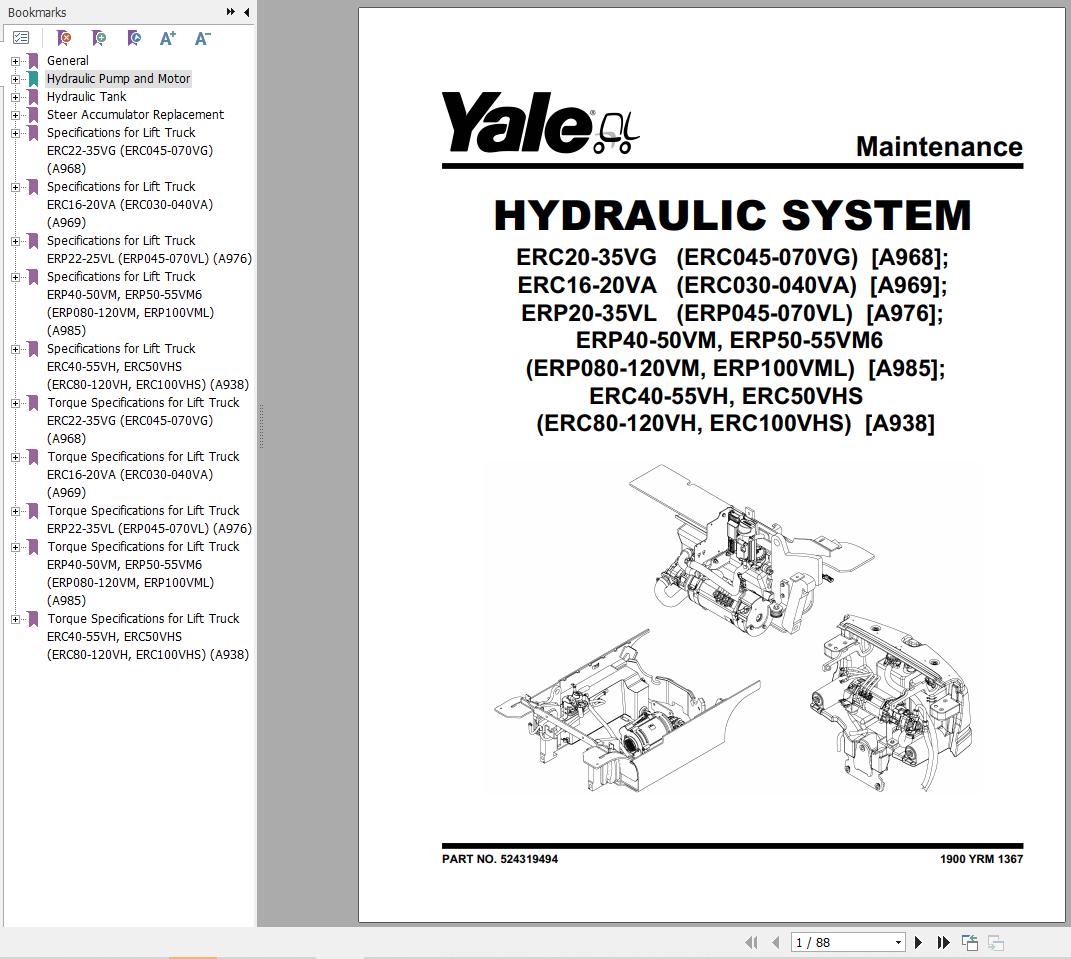Open Steer Accumulator Replacement bookmark
Screen dimensions: 1071x959
pos(135,115)
